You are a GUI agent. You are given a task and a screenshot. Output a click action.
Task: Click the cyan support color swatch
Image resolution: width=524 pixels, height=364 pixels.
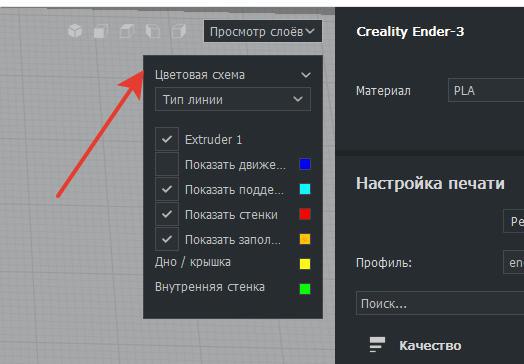(305, 189)
